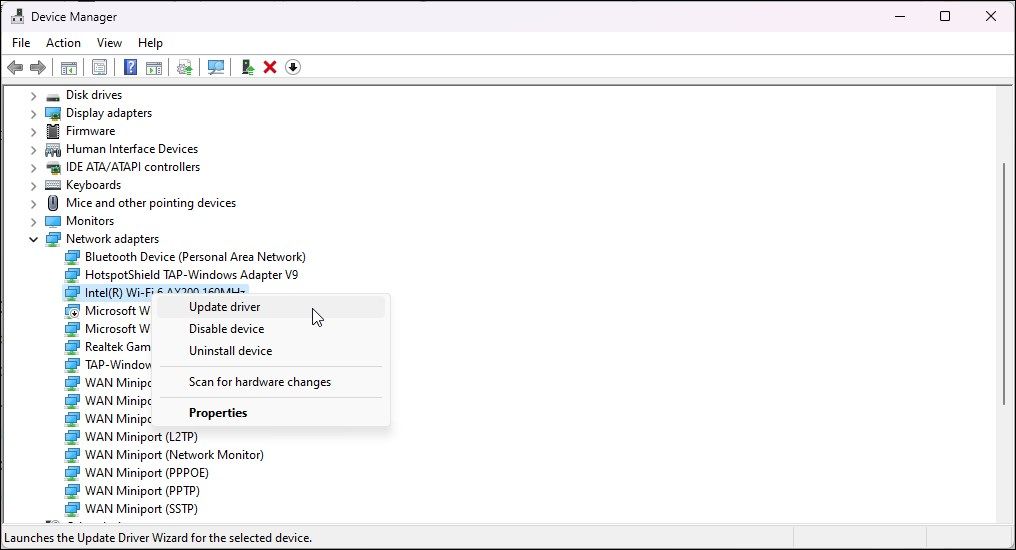The height and width of the screenshot is (550, 1016).
Task: Maximize the Device Manager window
Action: (x=945, y=16)
